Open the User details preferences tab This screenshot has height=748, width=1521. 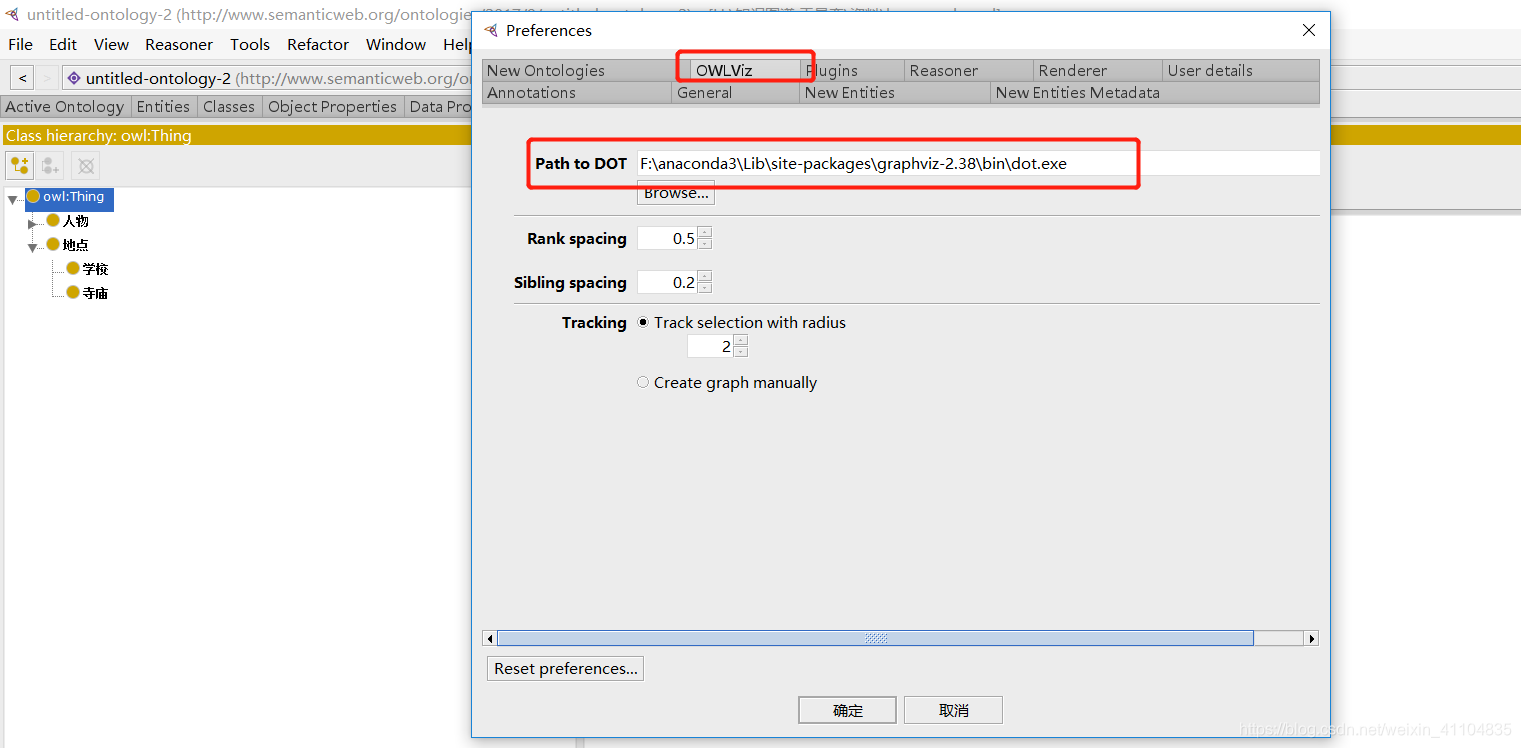(1241, 70)
